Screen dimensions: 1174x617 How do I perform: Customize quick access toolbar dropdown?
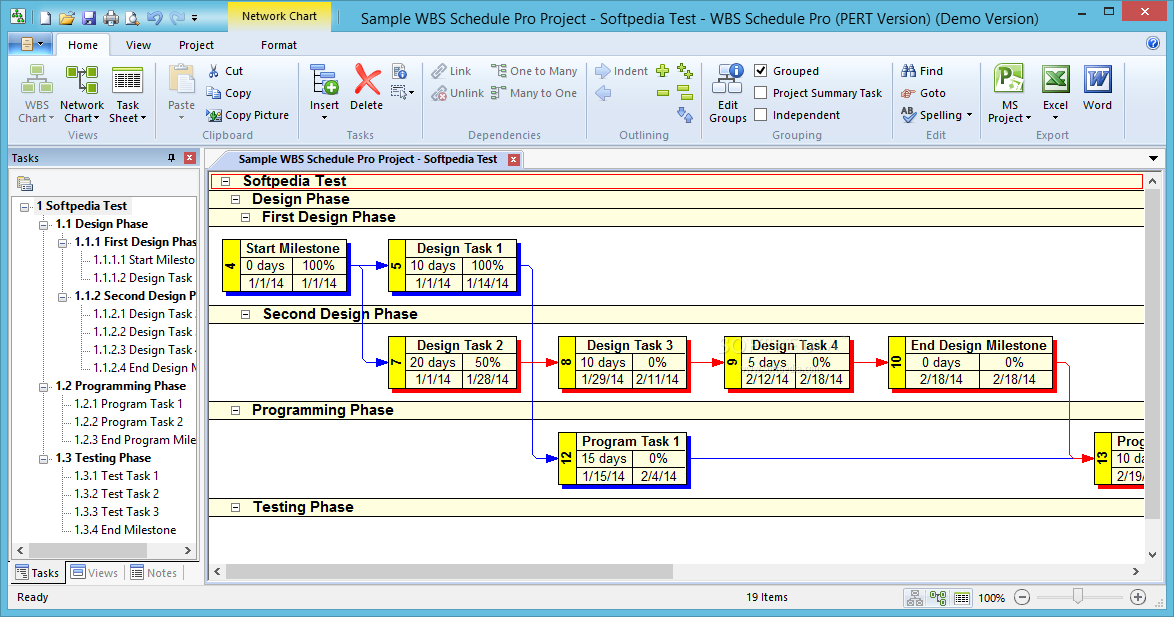(195, 18)
